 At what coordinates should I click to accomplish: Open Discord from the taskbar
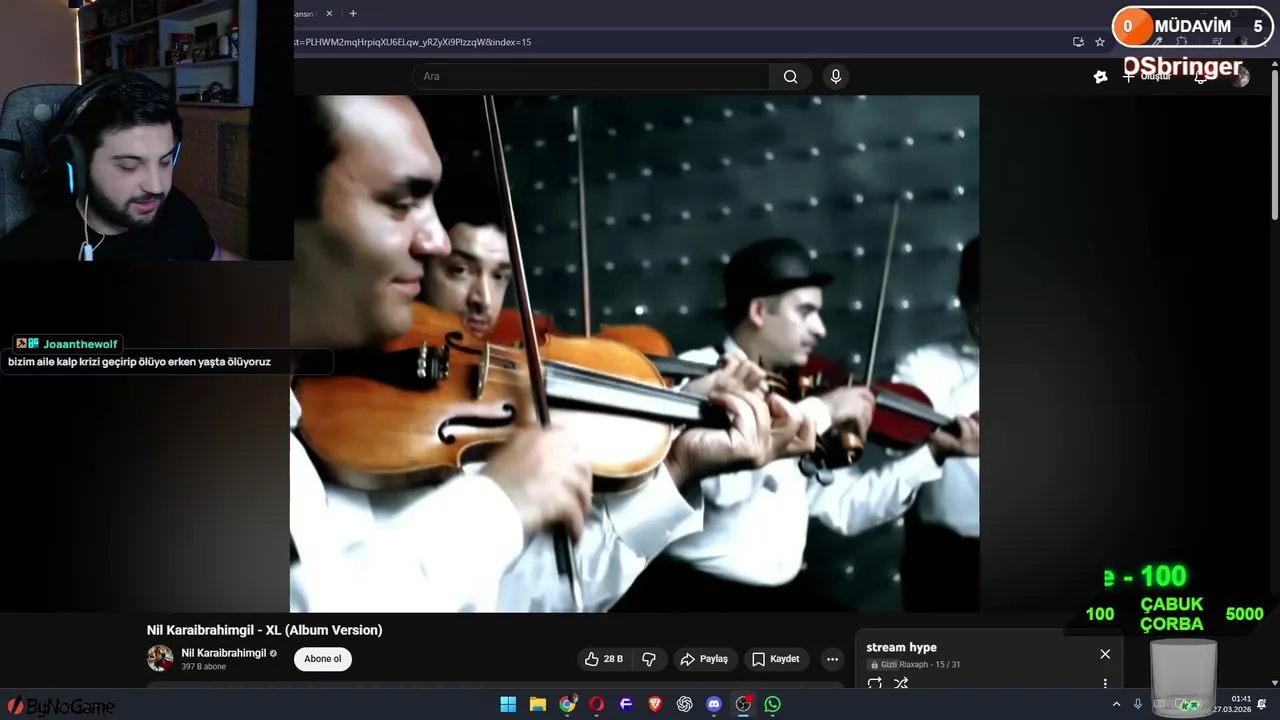point(714,704)
